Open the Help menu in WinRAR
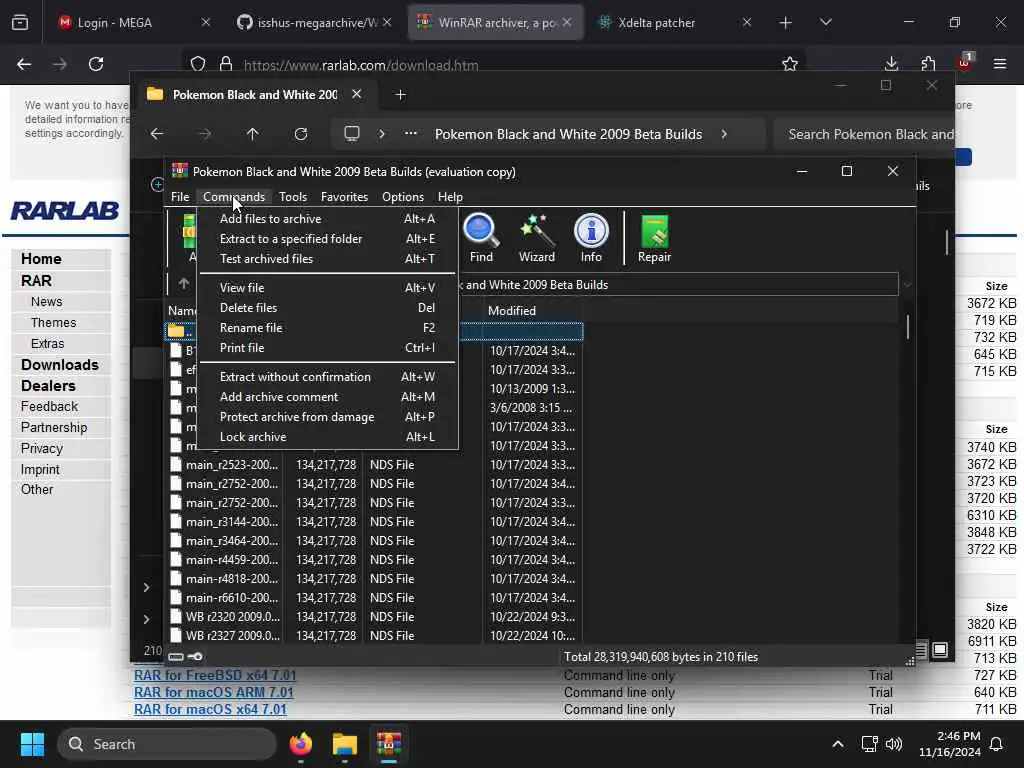The width and height of the screenshot is (1024, 768). [450, 197]
